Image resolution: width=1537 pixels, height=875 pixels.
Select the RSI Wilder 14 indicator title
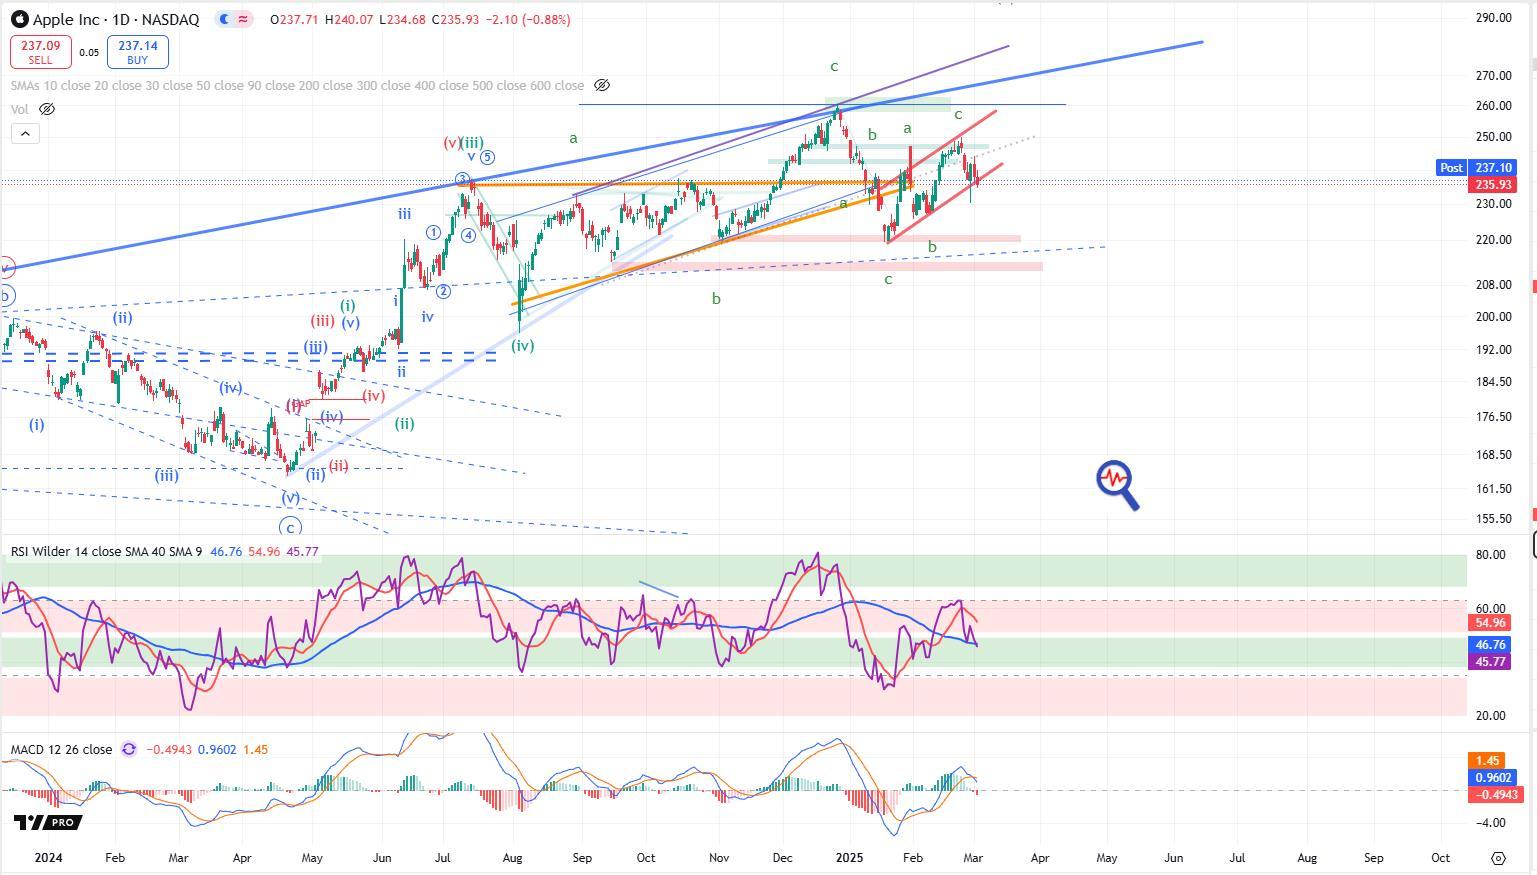click(106, 551)
